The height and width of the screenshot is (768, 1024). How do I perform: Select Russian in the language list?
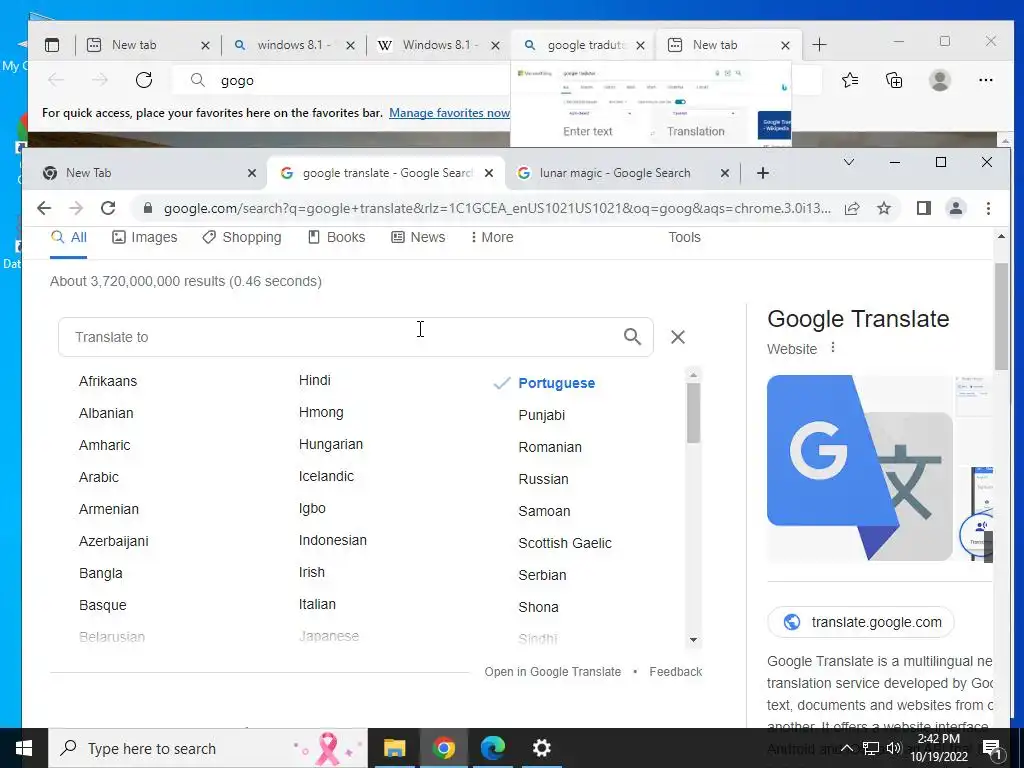543,479
